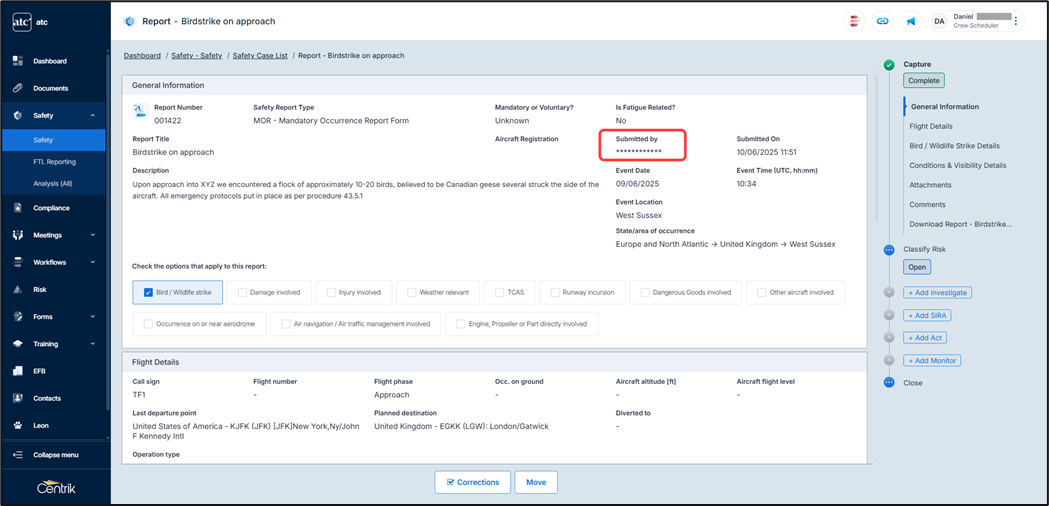The image size is (1049, 506).
Task: Jump to Flight Details section
Action: pyautogui.click(x=931, y=126)
